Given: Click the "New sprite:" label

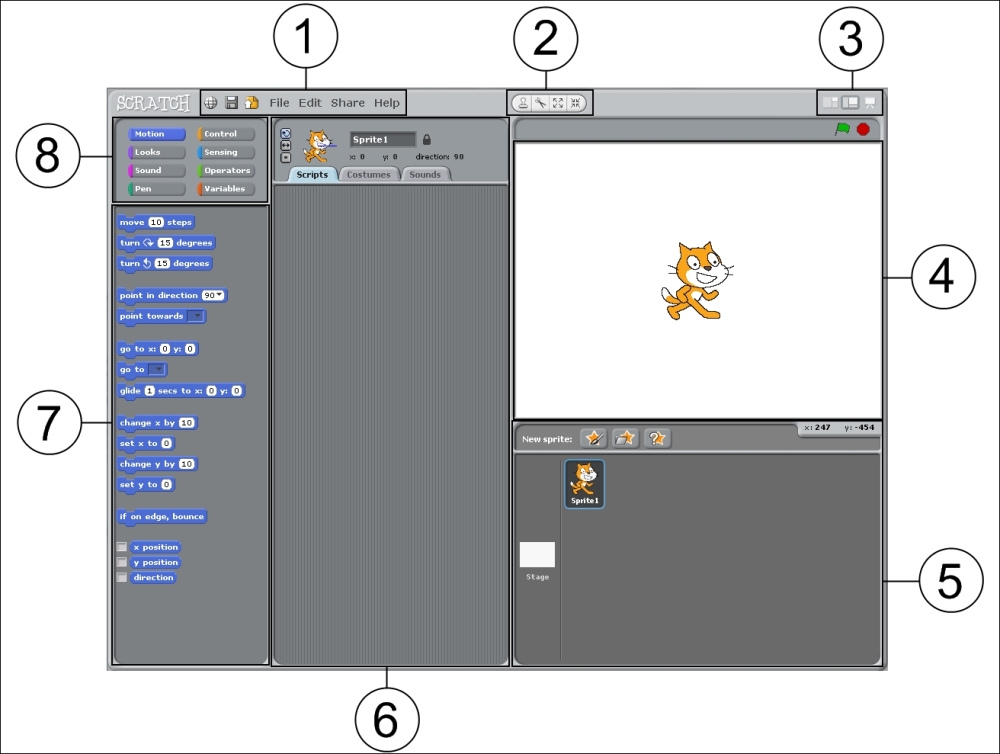Looking at the screenshot, I should click(547, 439).
